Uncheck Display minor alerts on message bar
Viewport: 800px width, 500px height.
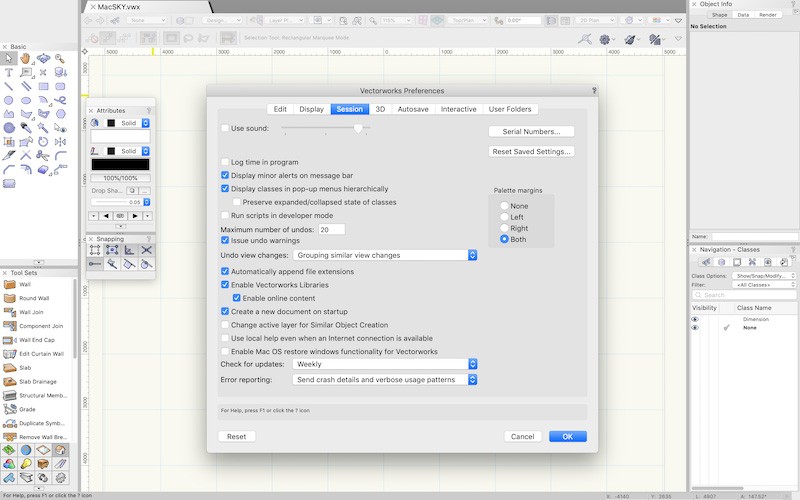pyautogui.click(x=225, y=175)
